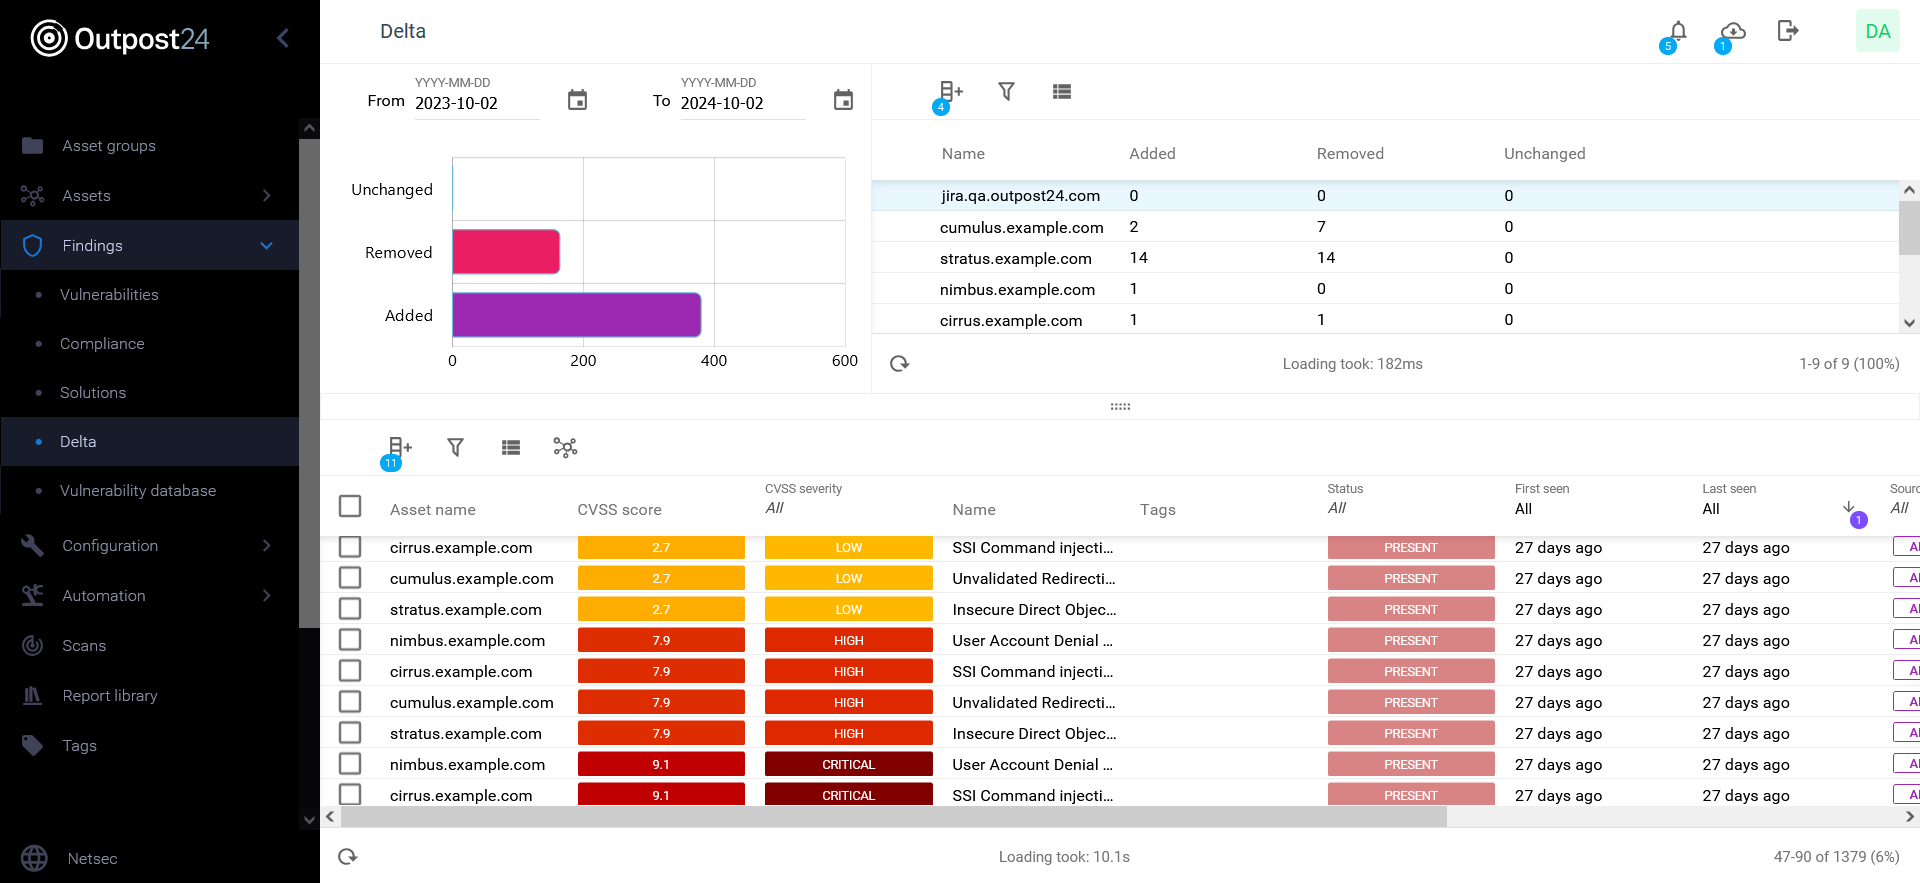The width and height of the screenshot is (1920, 883).
Task: Open cloud download icon in header
Action: 1733,31
